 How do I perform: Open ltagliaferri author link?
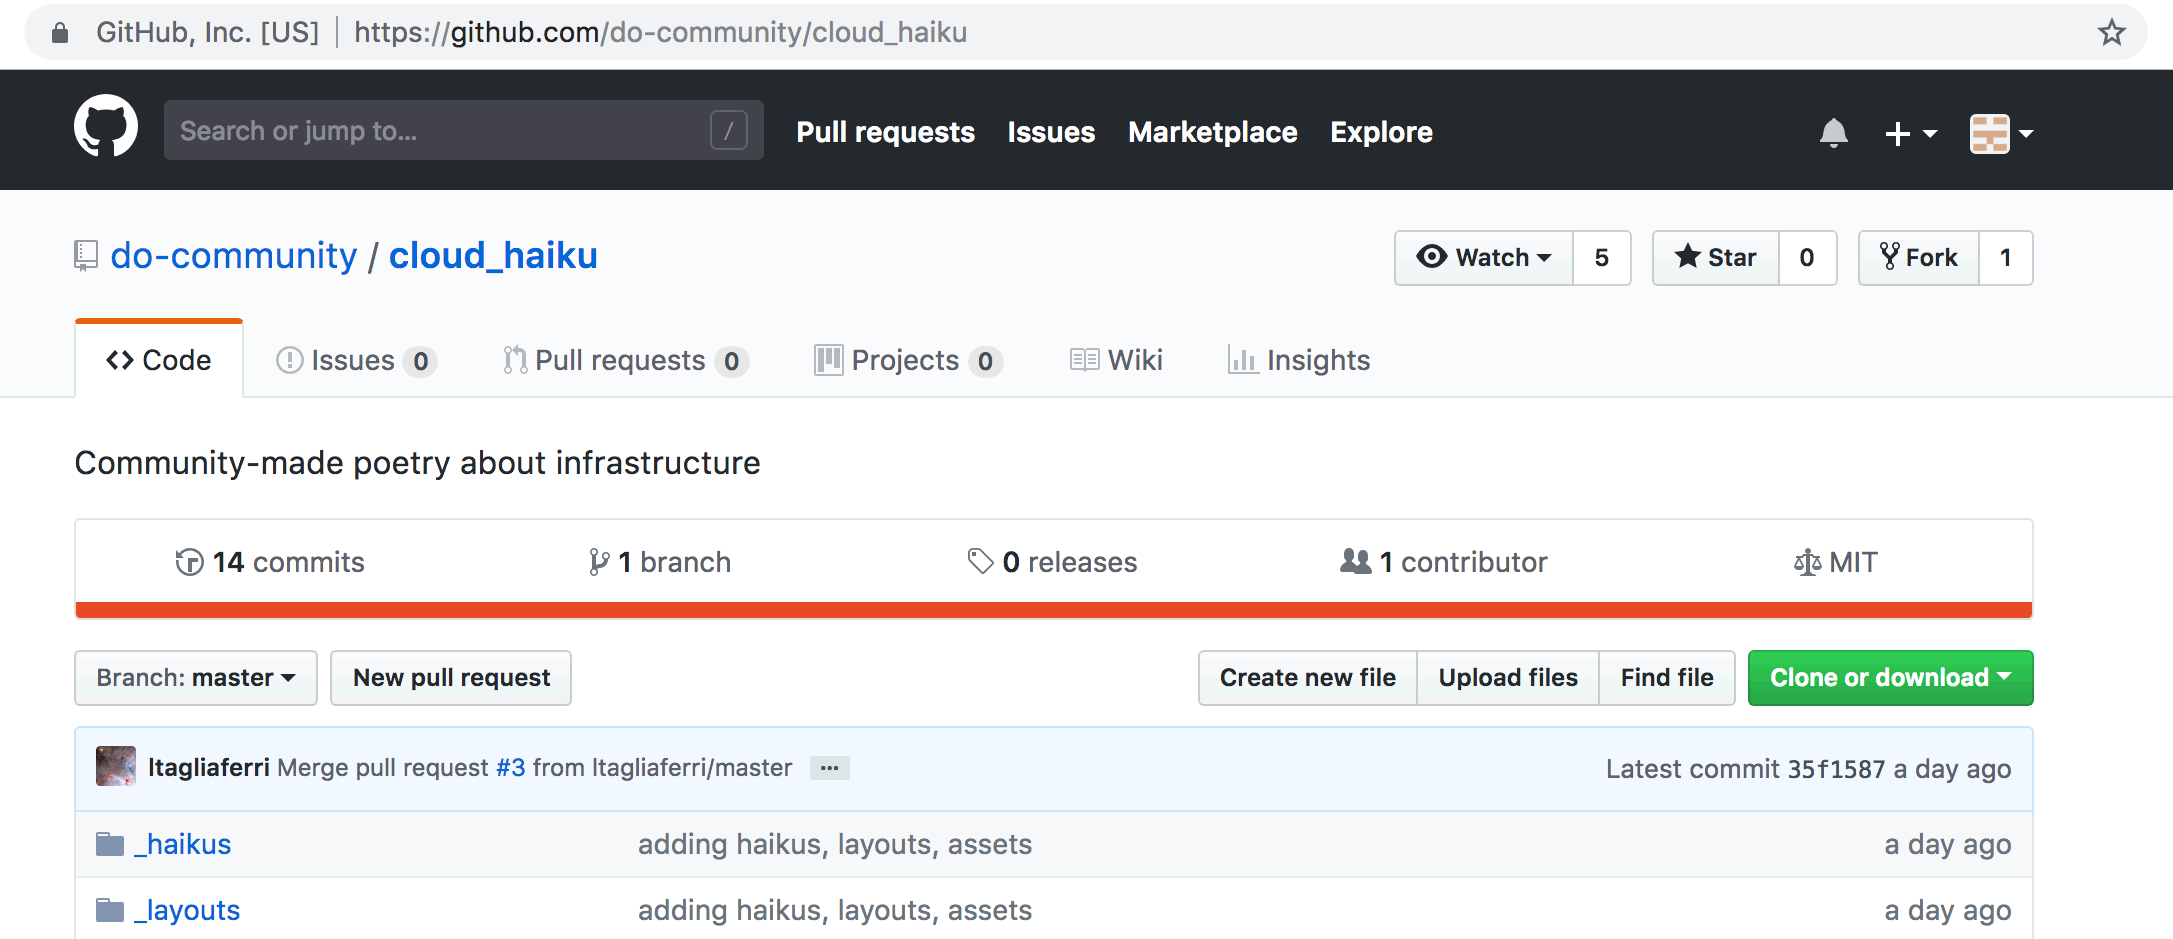(x=209, y=768)
